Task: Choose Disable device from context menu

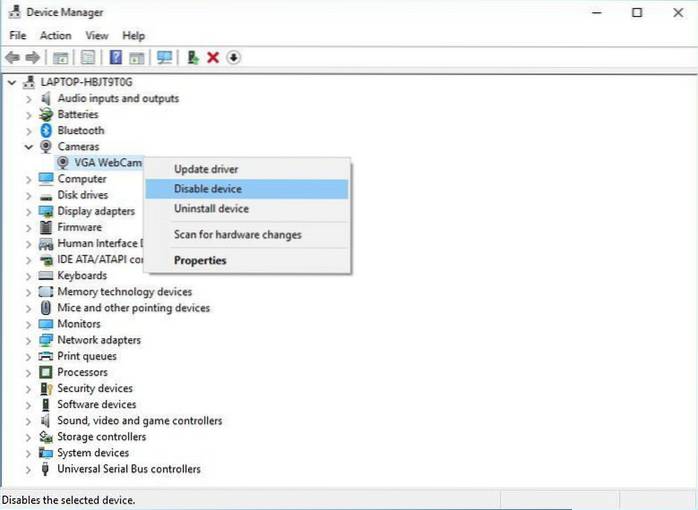Action: (208, 189)
